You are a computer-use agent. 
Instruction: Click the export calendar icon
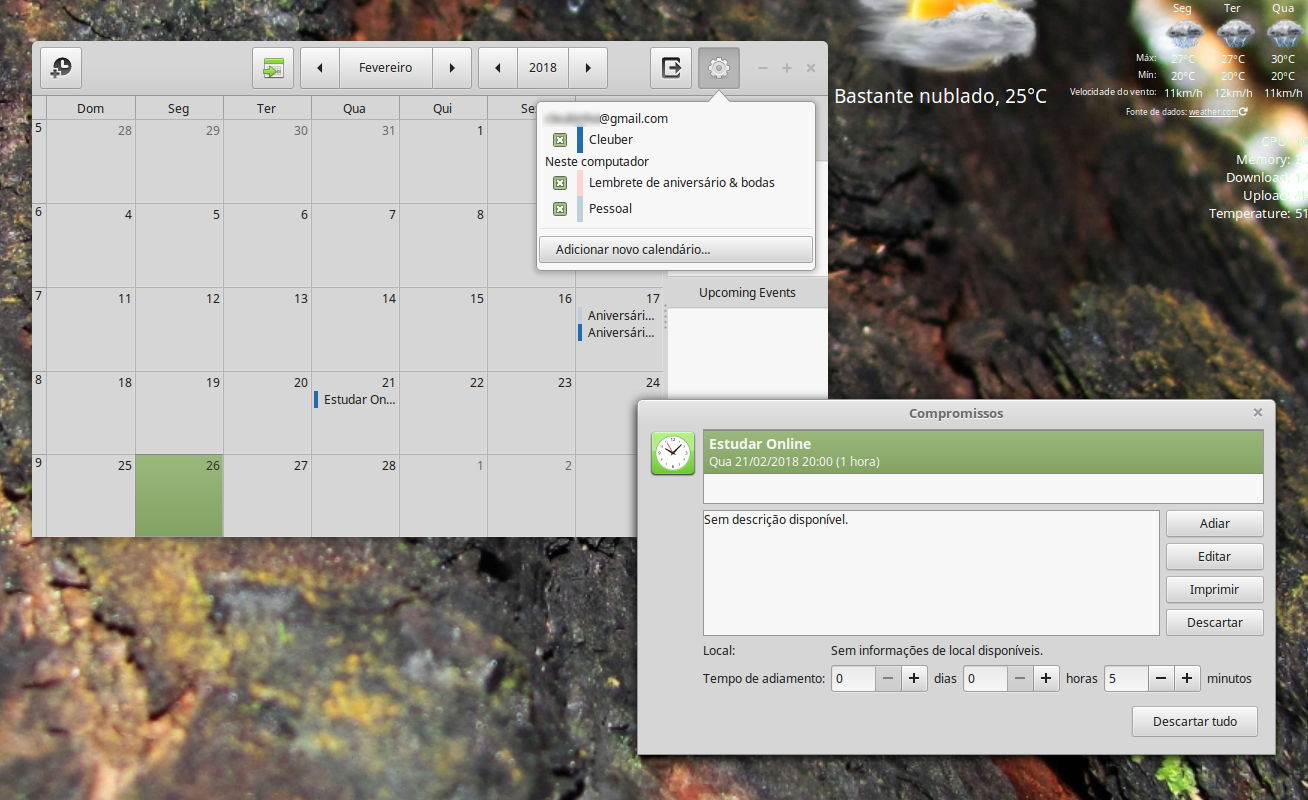671,68
